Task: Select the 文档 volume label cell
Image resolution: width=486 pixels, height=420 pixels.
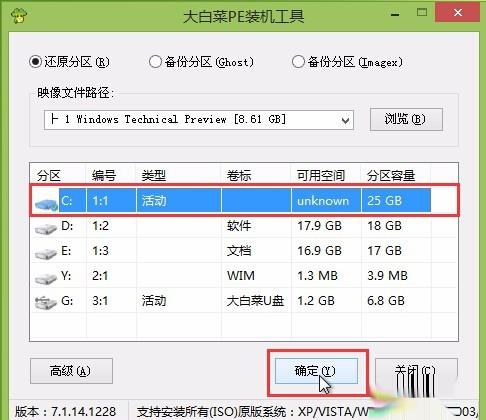Action: [x=239, y=251]
